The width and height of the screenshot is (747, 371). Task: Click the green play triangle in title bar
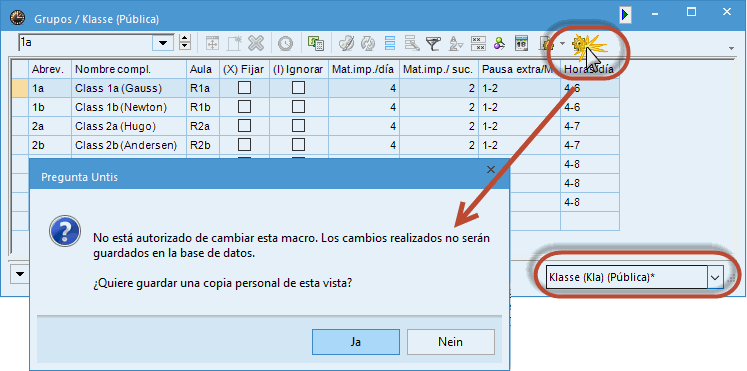pos(626,15)
